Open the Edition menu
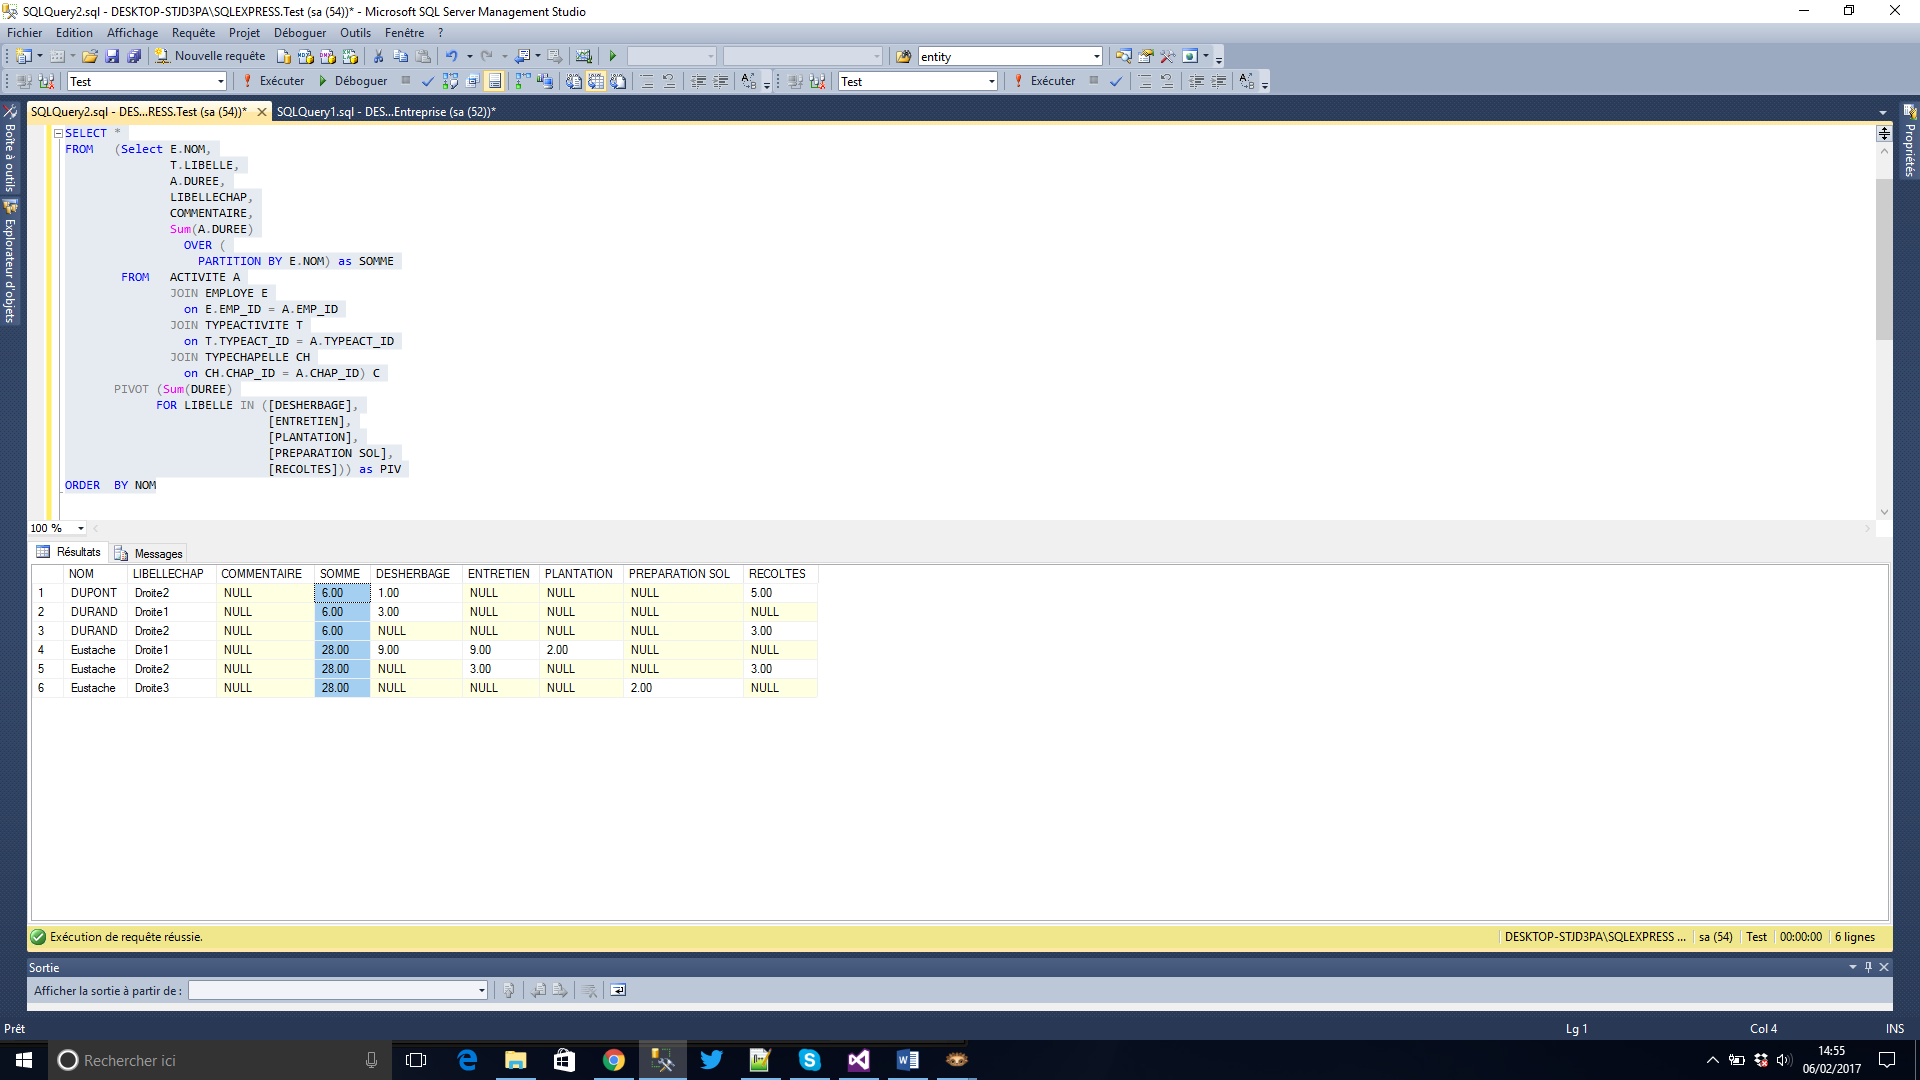 coord(74,33)
